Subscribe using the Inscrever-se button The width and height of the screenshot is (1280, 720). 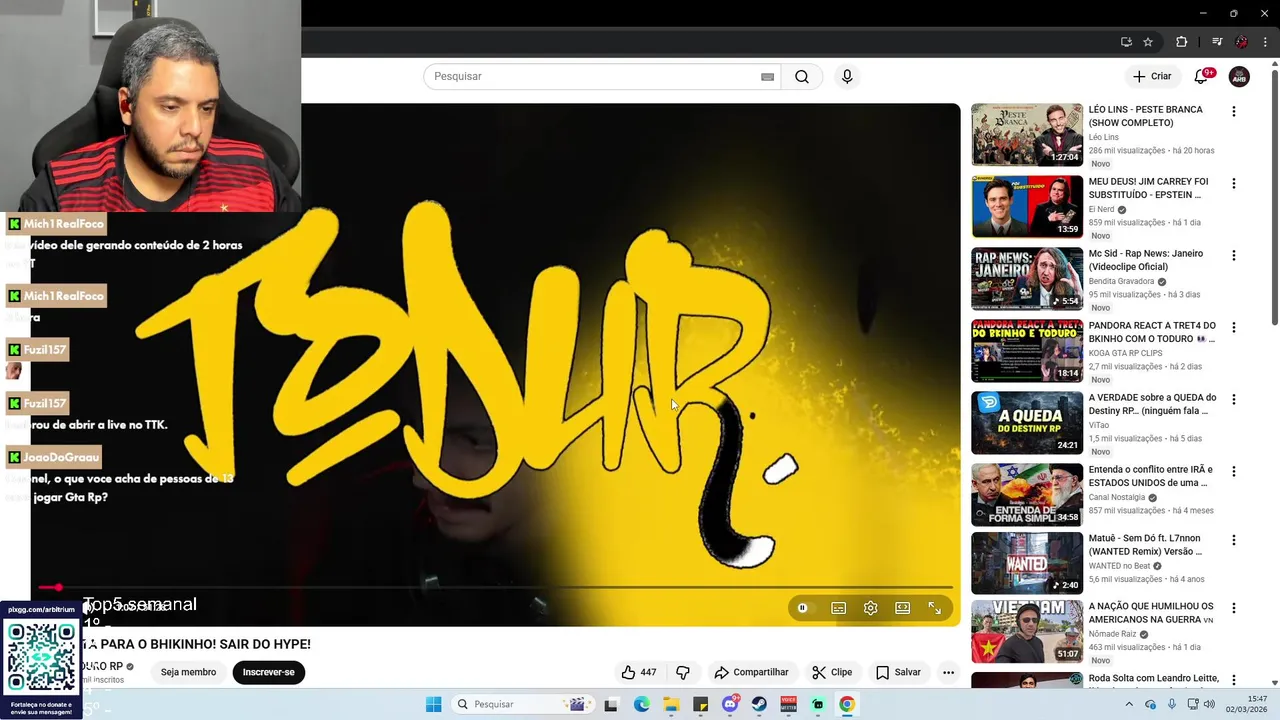(268, 672)
